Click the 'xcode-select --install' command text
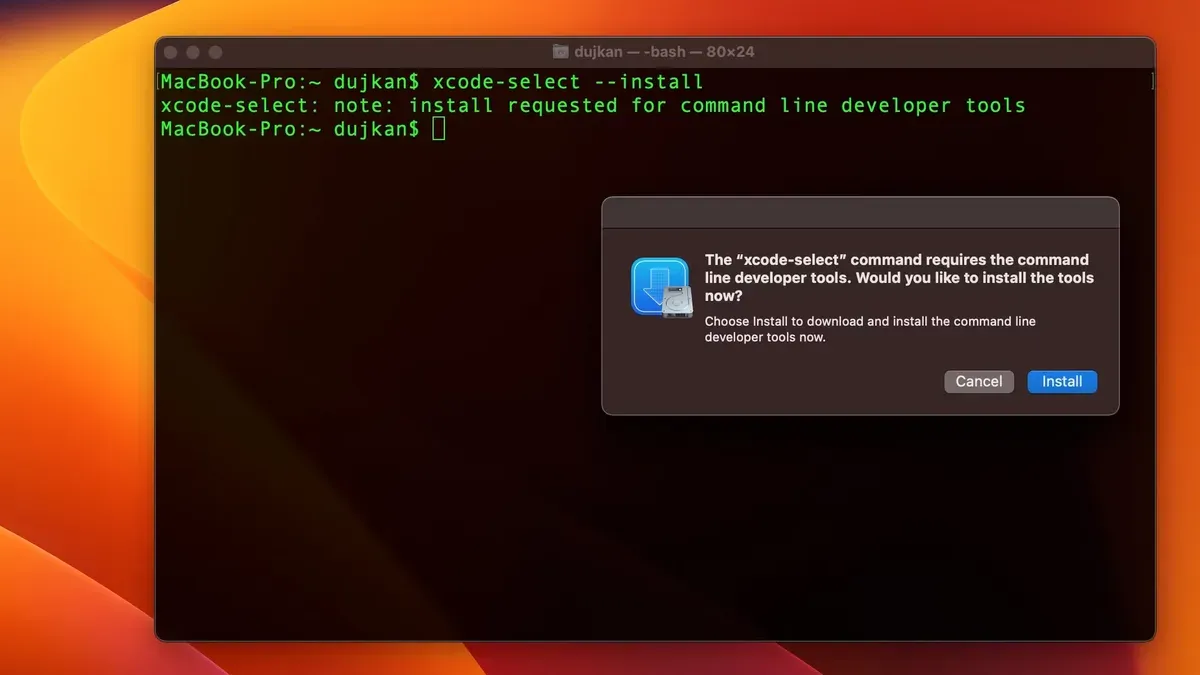 (x=568, y=81)
